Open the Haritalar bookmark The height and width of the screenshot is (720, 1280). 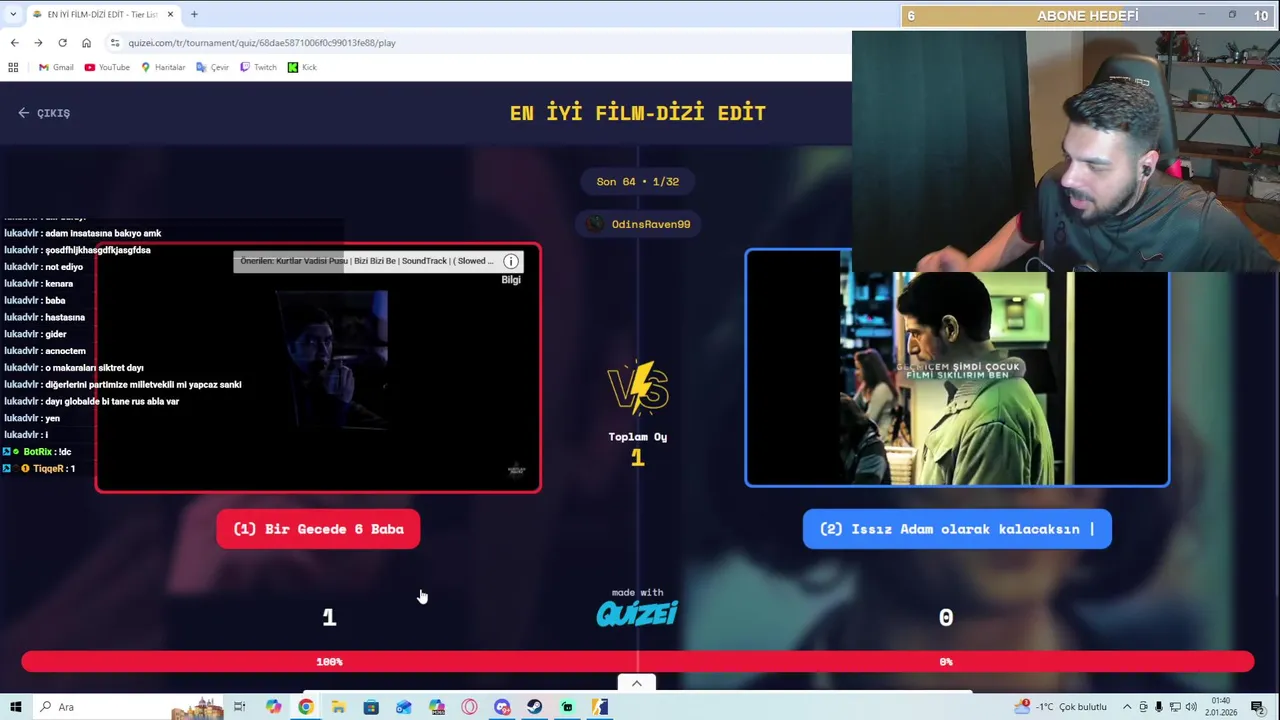point(163,67)
